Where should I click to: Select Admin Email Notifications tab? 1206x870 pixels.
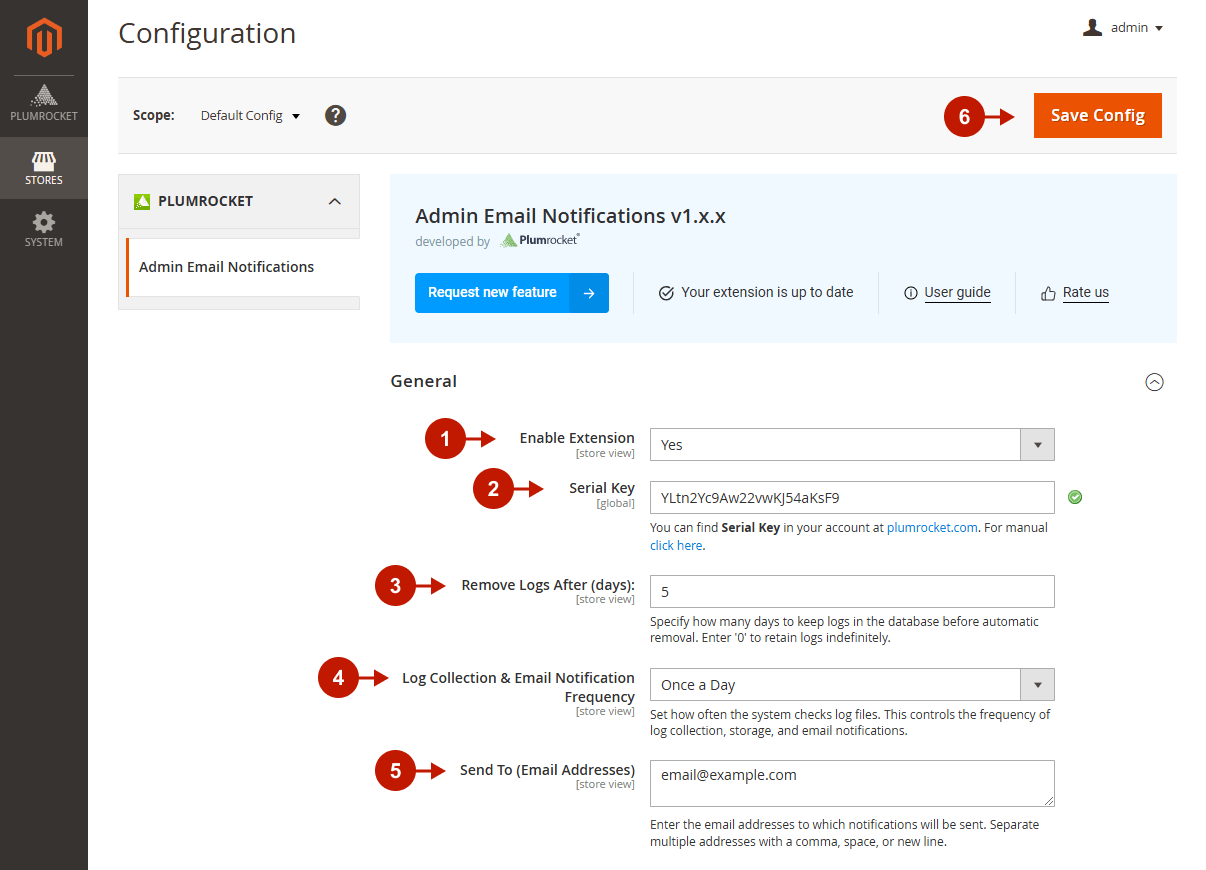(227, 267)
